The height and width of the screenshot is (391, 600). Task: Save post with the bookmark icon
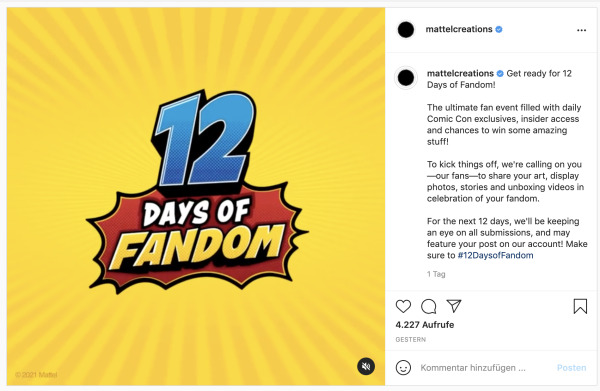tap(580, 306)
